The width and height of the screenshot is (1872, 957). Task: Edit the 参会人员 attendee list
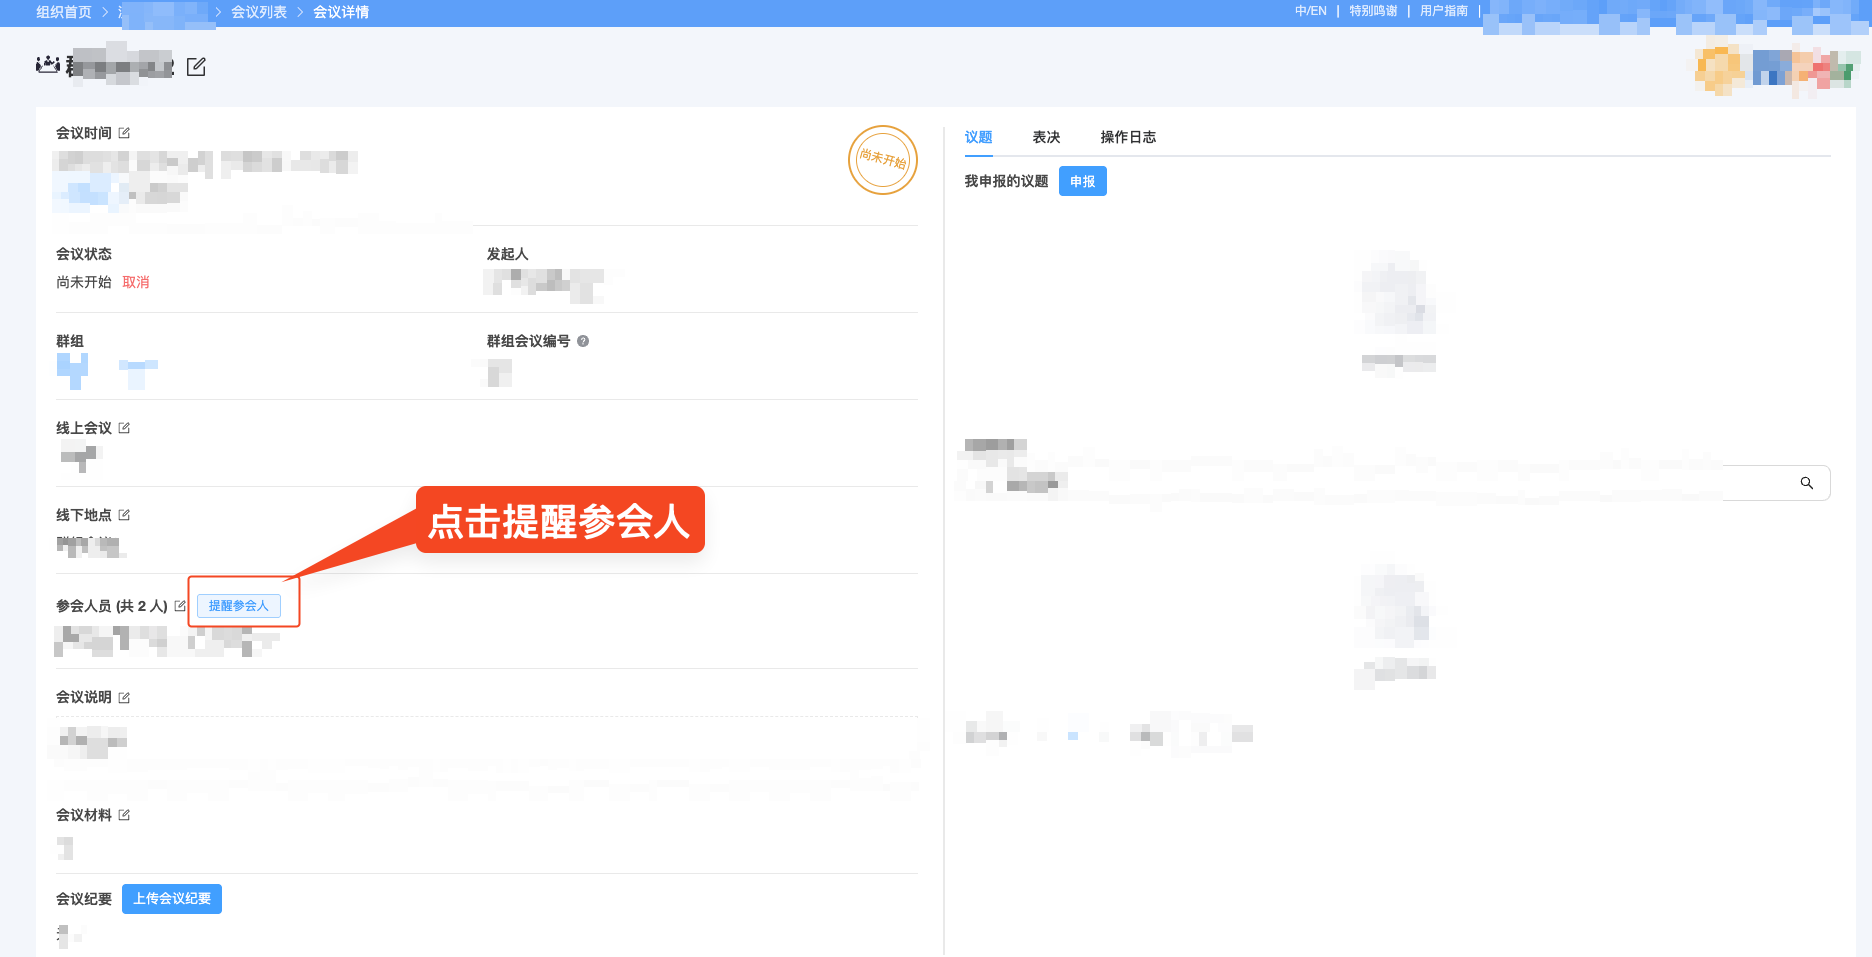pyautogui.click(x=181, y=605)
